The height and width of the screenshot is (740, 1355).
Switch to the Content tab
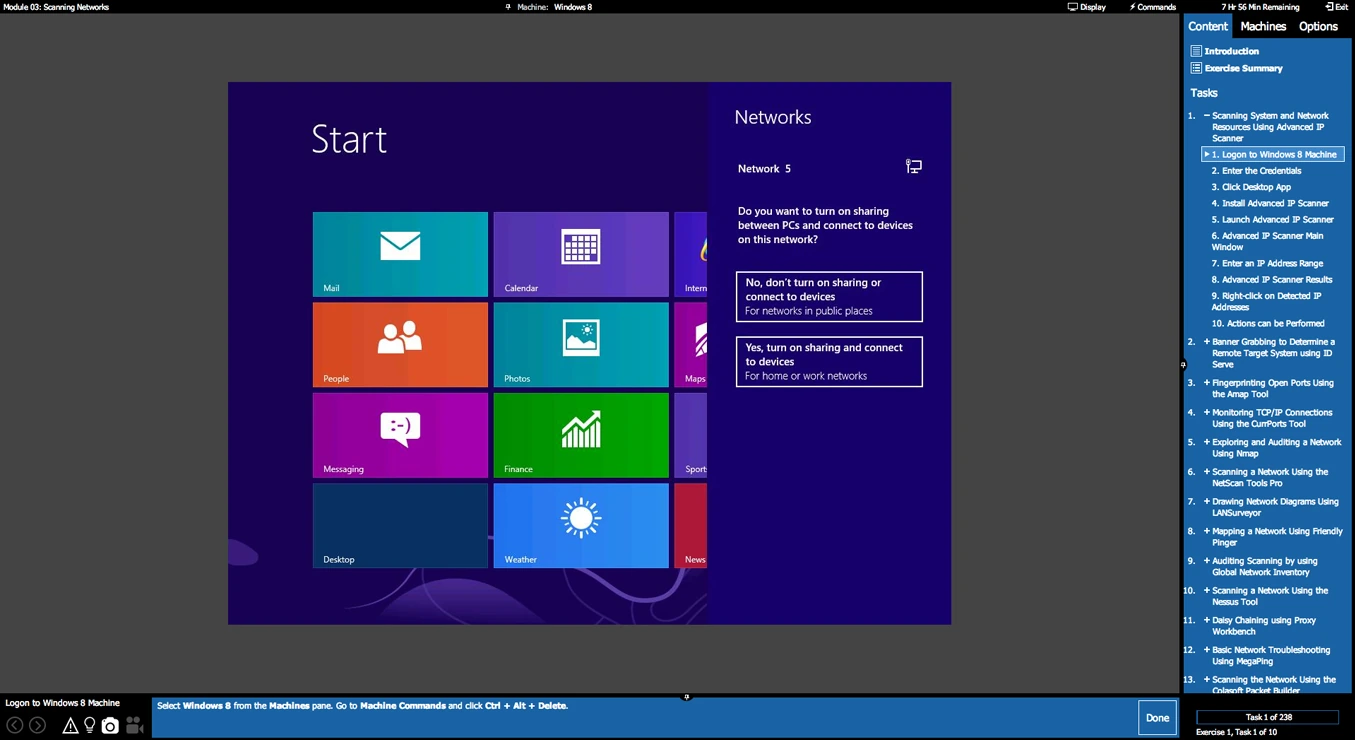tap(1208, 27)
